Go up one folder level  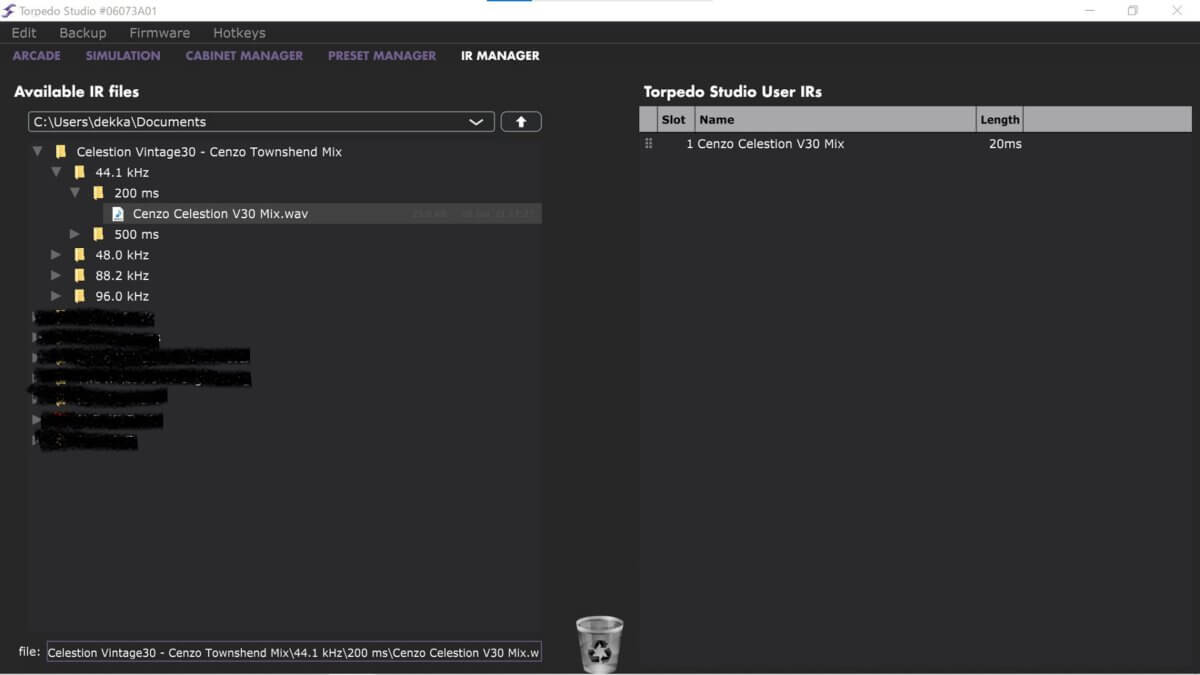click(521, 122)
